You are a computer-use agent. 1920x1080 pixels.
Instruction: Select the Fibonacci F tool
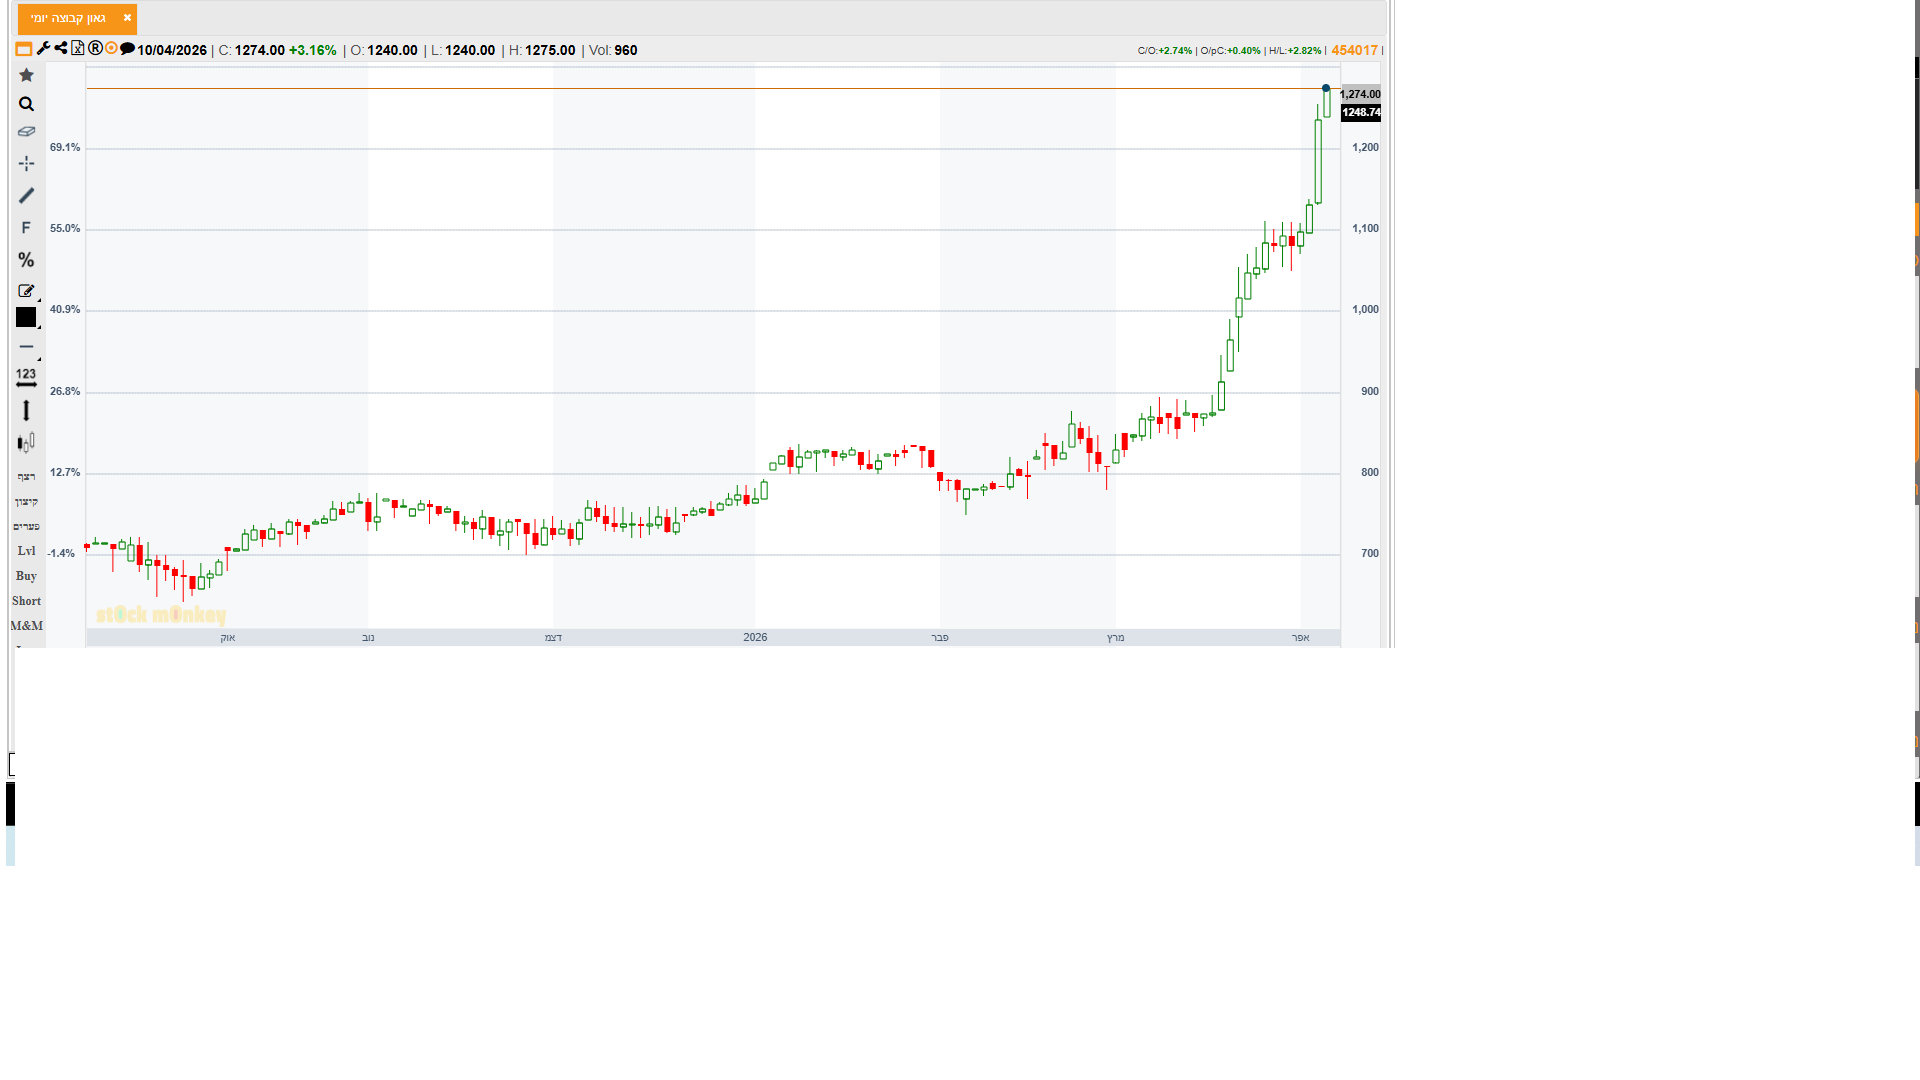click(x=26, y=228)
